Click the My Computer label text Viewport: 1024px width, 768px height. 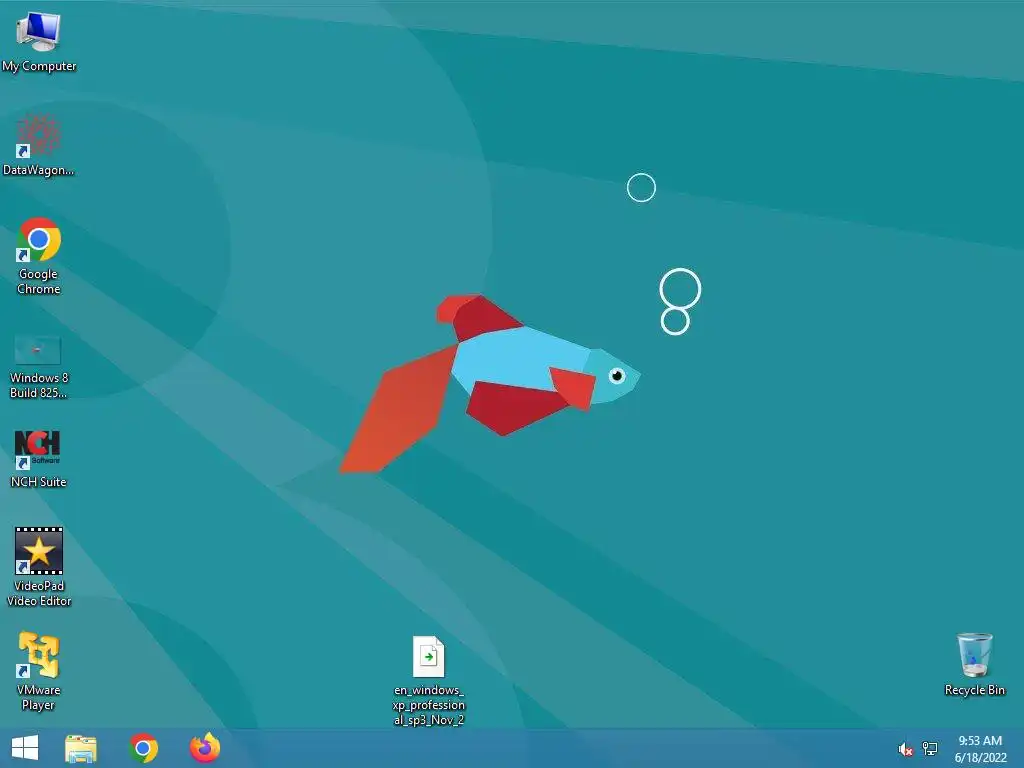pos(39,66)
